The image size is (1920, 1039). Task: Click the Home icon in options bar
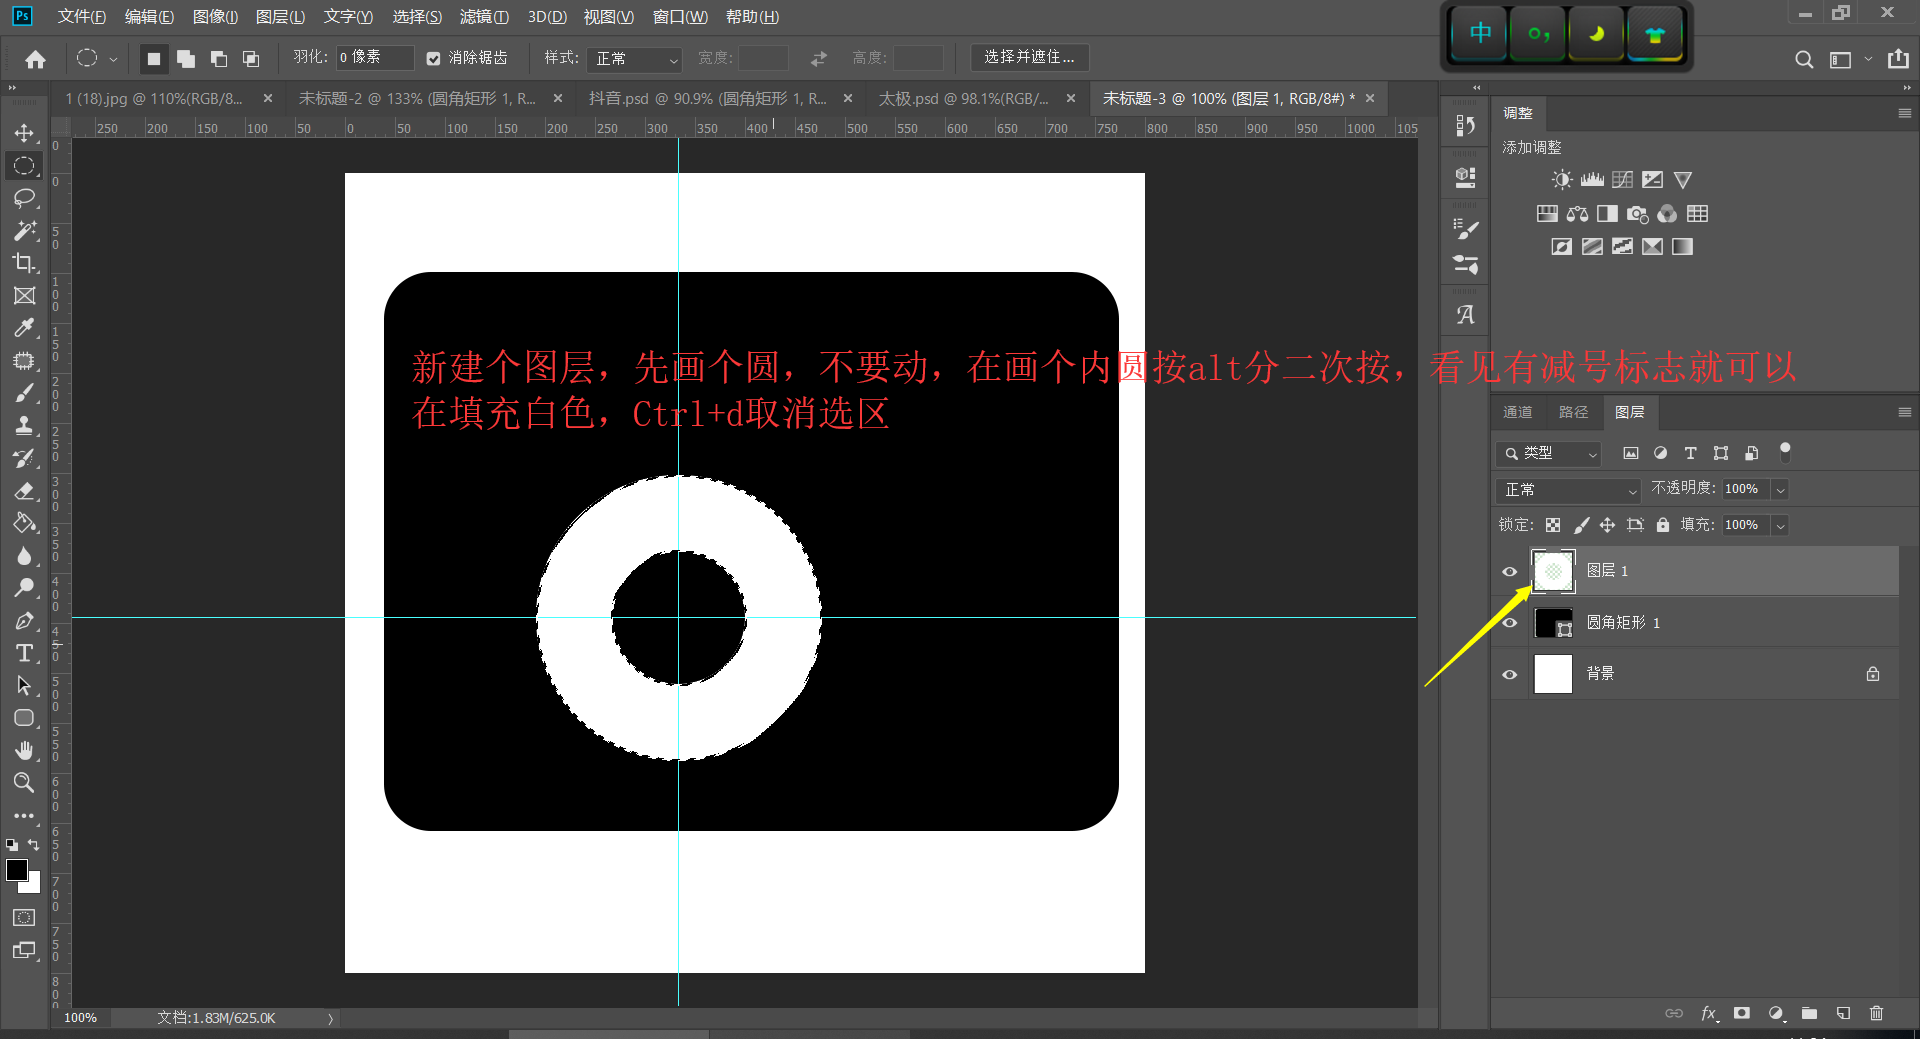pos(35,59)
